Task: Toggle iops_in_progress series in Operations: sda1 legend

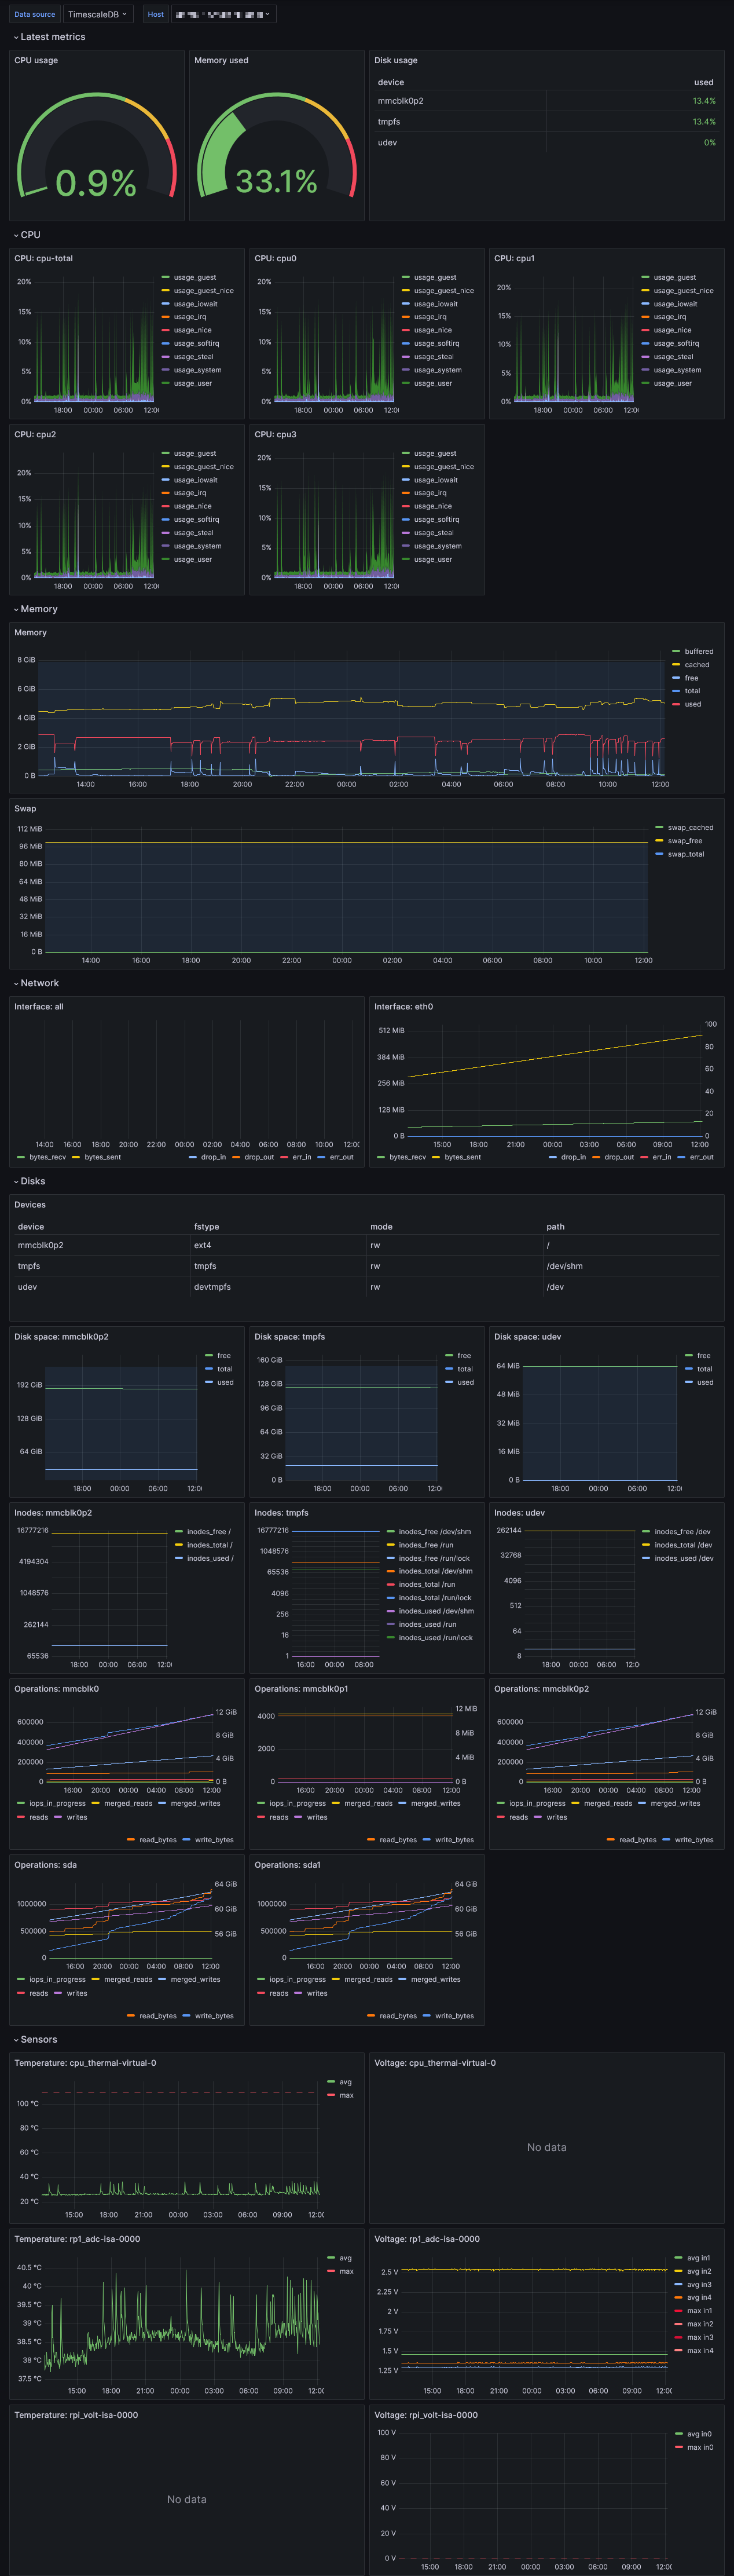Action: (x=297, y=1979)
